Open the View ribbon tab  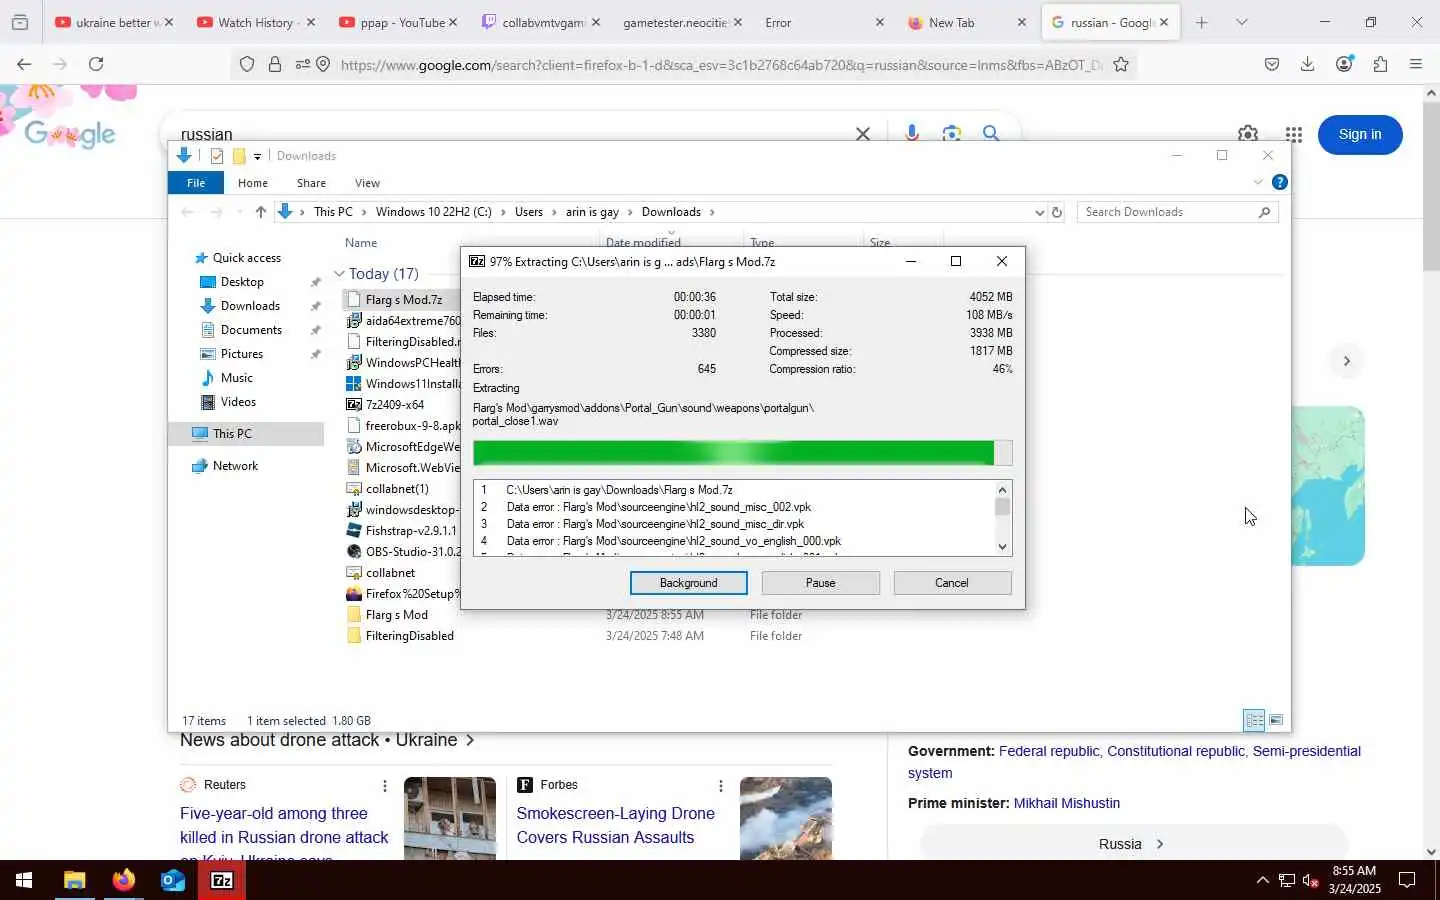coord(367,183)
